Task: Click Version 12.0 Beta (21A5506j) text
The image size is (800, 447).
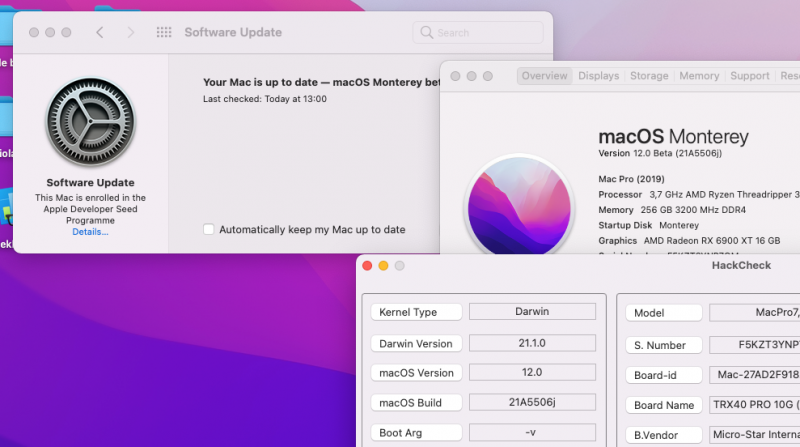Action: pyautogui.click(x=660, y=153)
